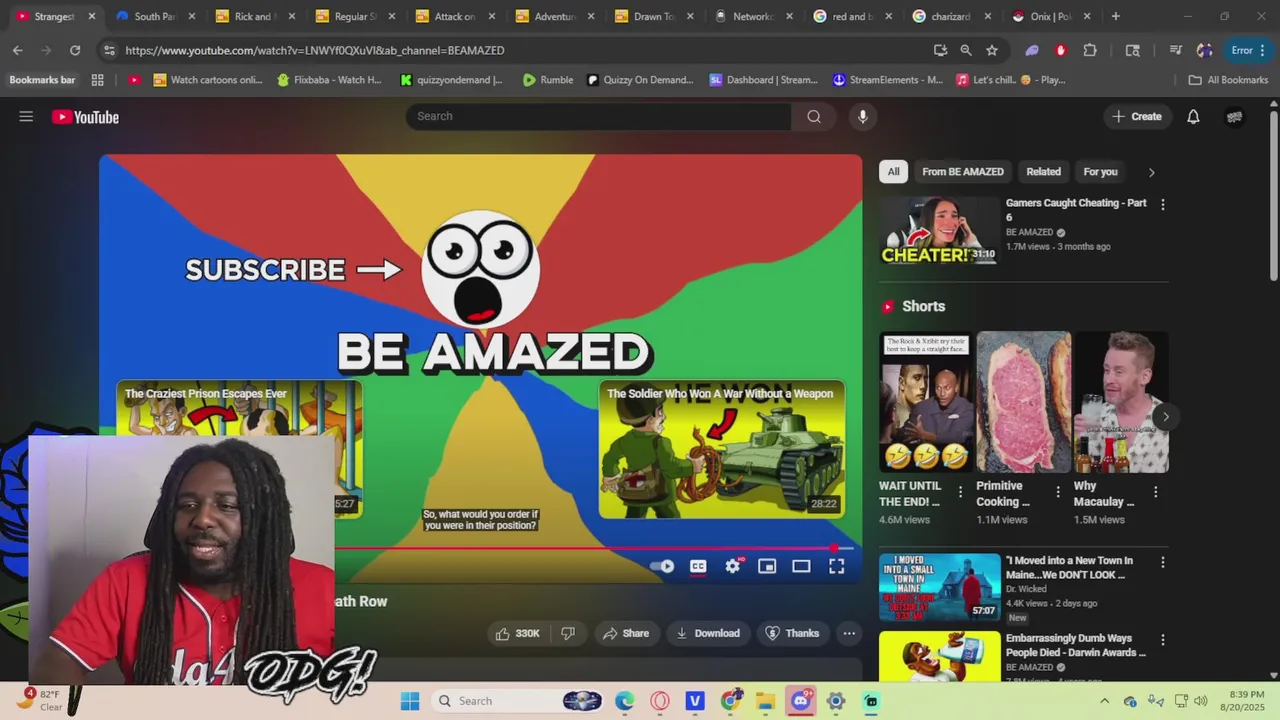Viewport: 1280px width, 720px height.
Task: Open options for Why Macaulay short
Action: click(x=1156, y=492)
